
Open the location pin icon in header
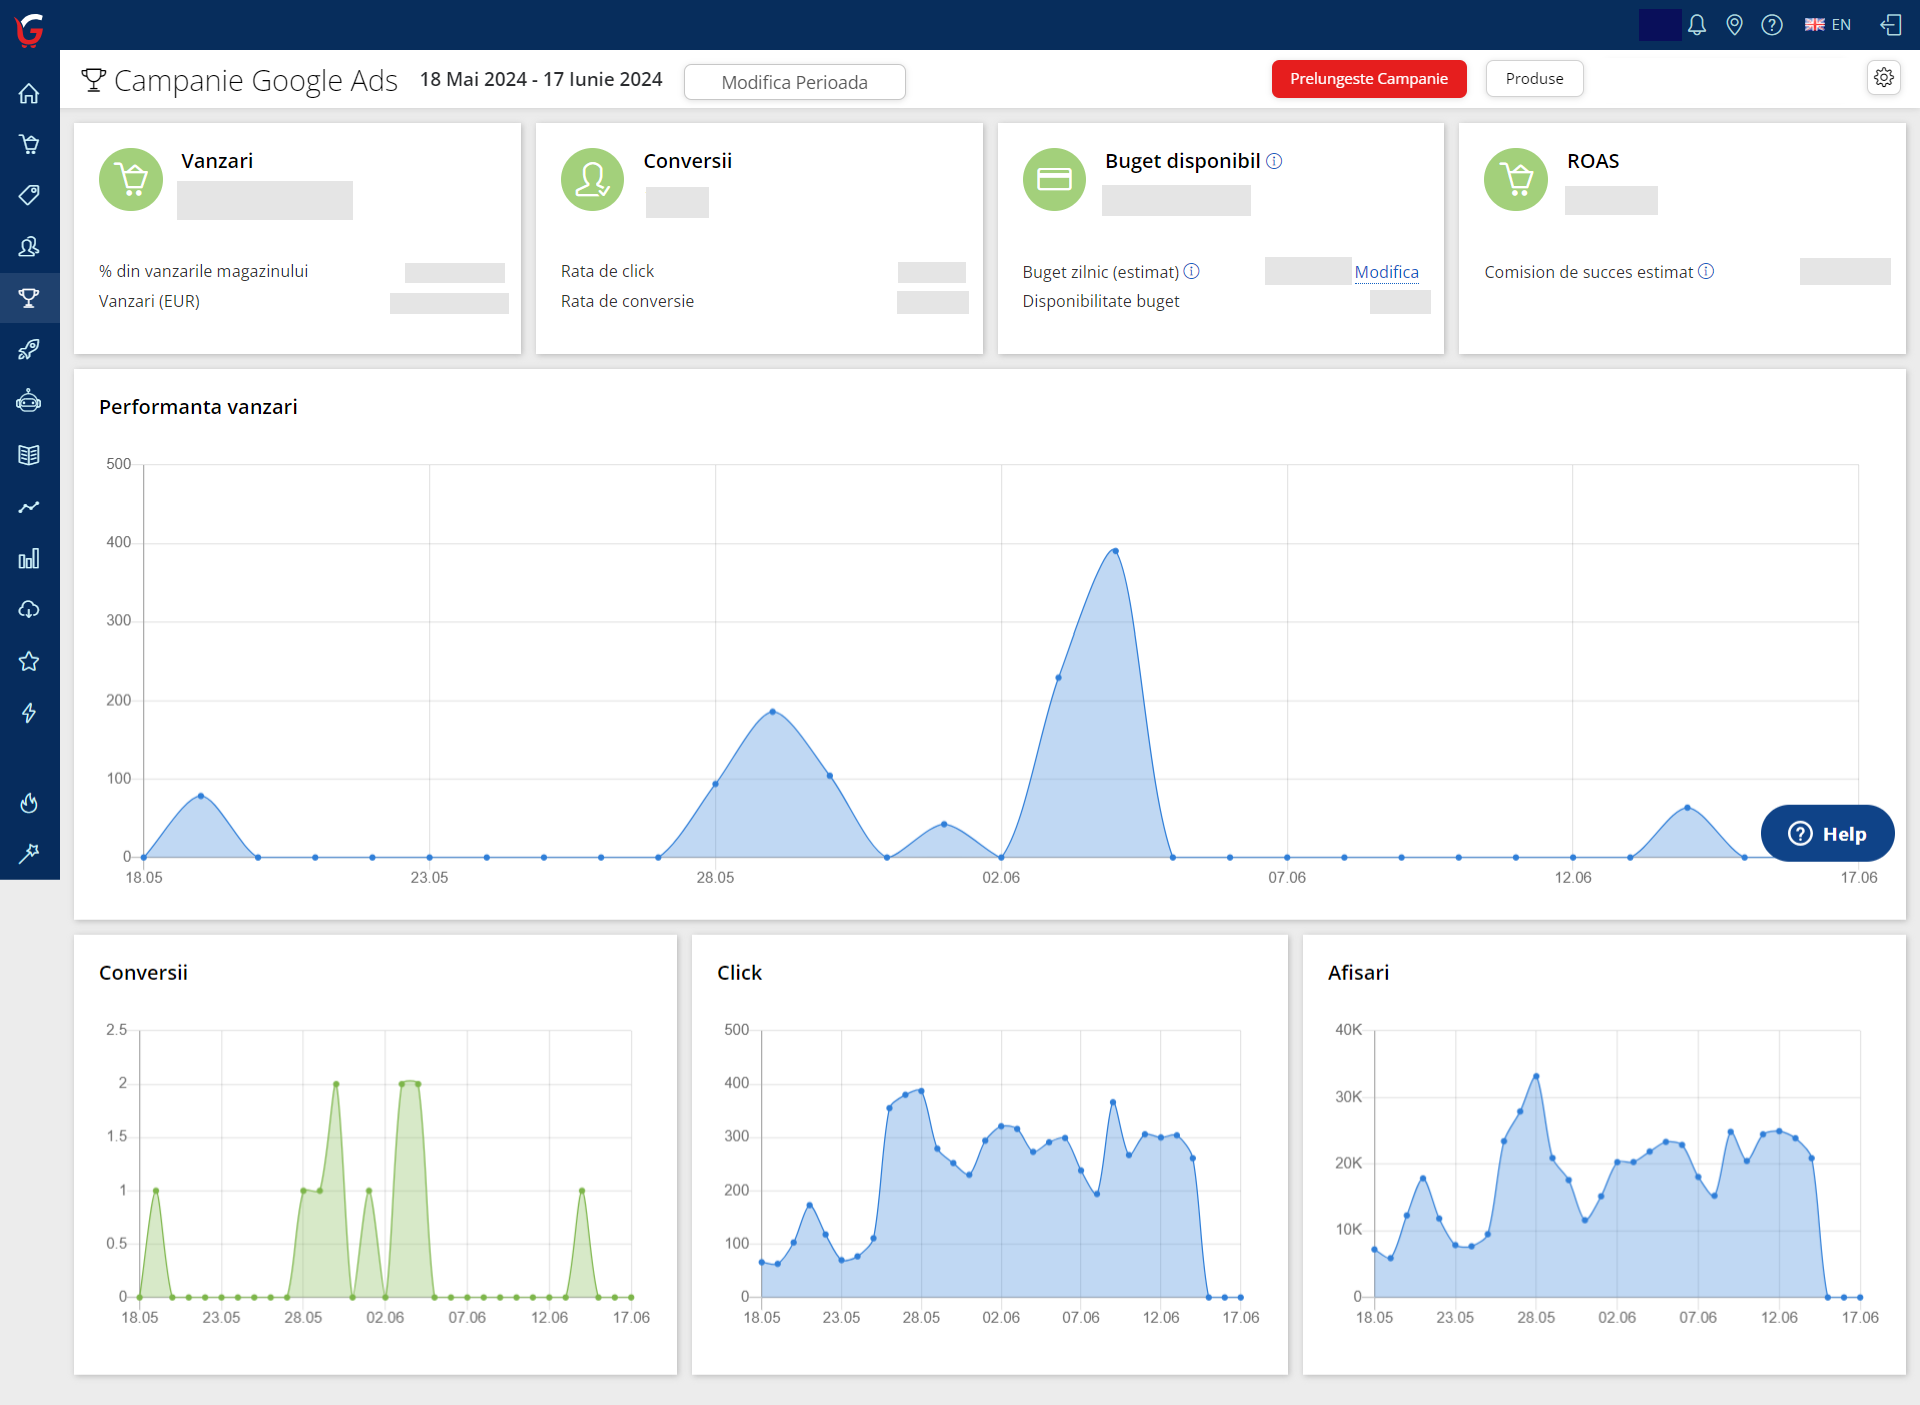1735,25
